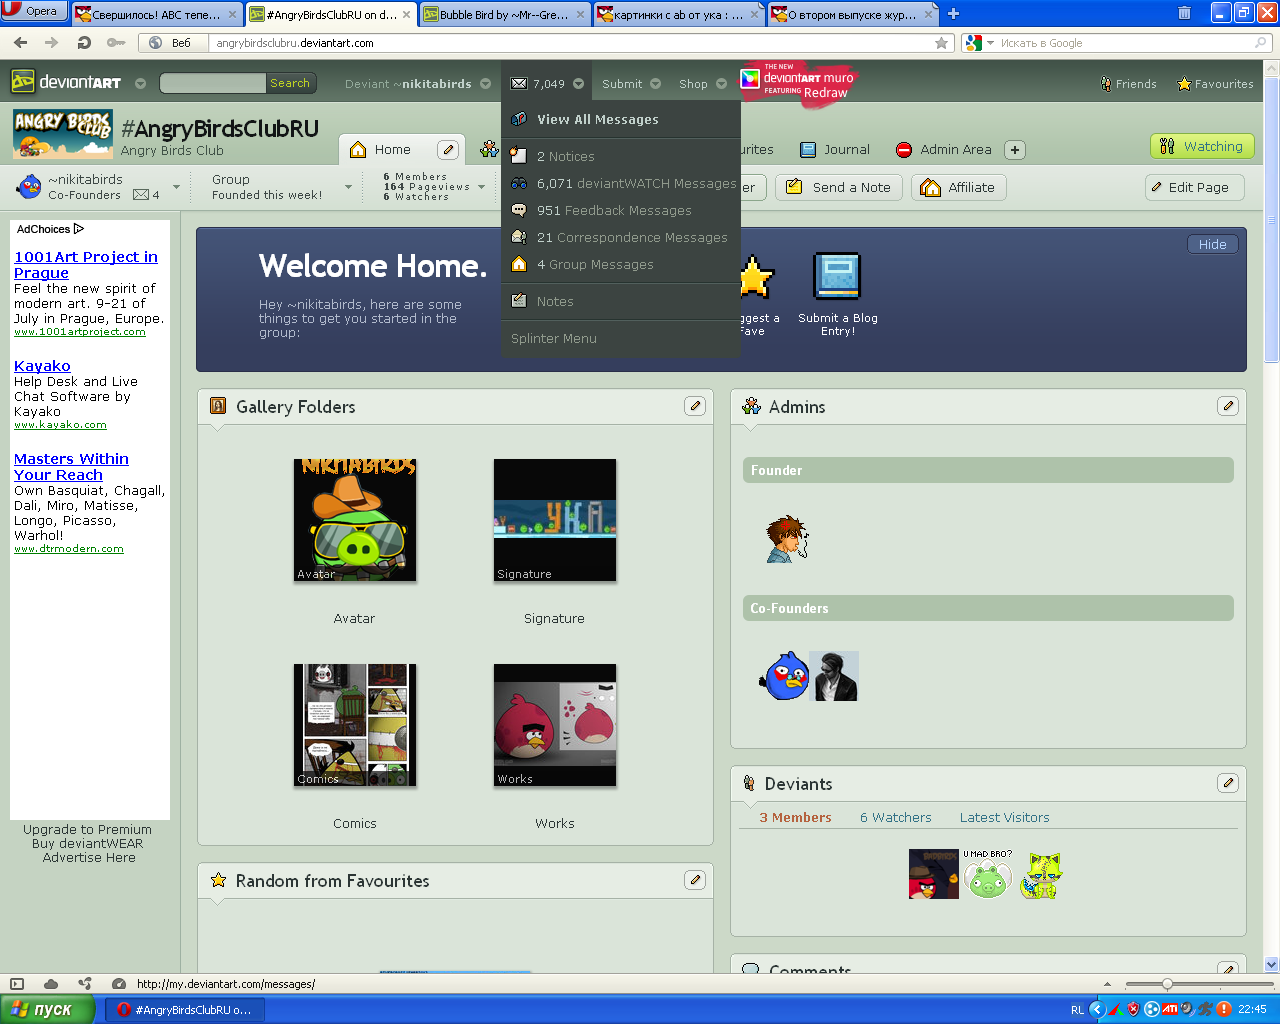The image size is (1280, 1024).
Task: Show Latest Visitors tab in Deviants
Action: coord(1004,817)
